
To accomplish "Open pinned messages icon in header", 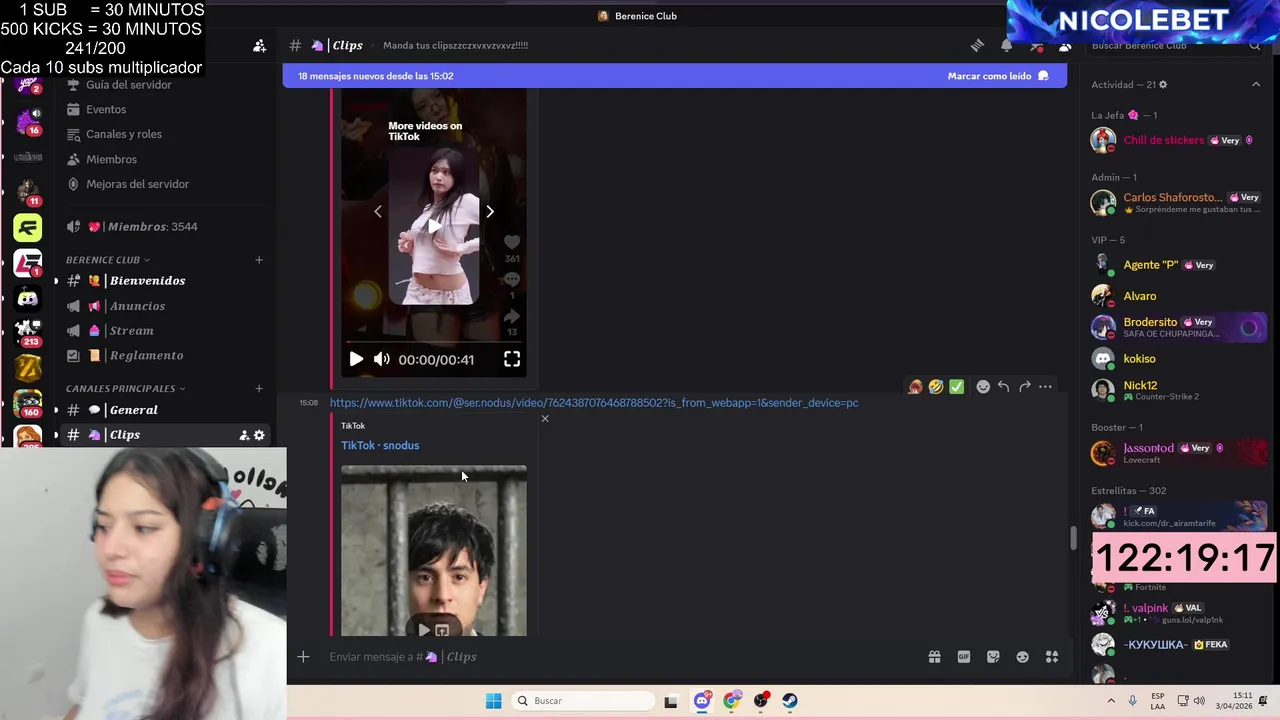I will 1036,45.
